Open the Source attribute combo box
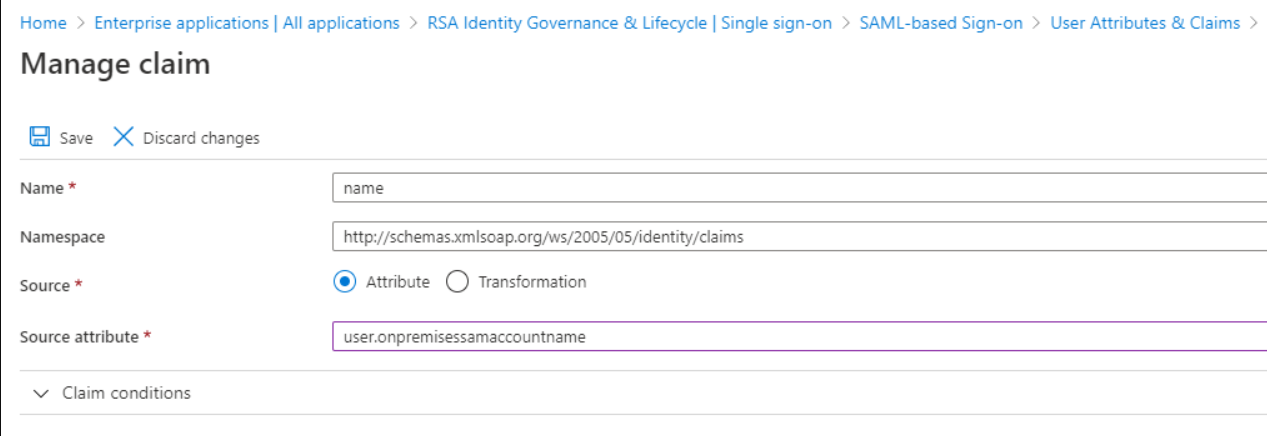 click(x=798, y=337)
